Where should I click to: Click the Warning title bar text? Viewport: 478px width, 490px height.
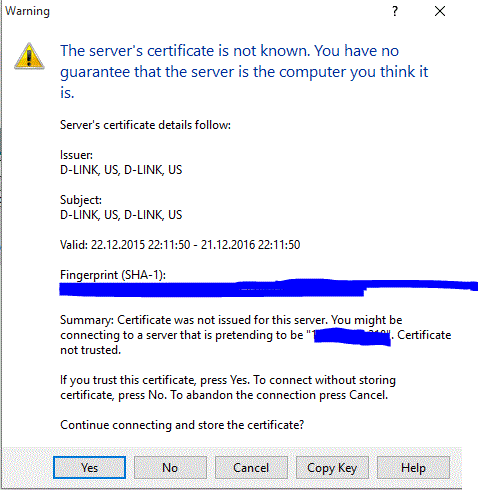(x=27, y=11)
